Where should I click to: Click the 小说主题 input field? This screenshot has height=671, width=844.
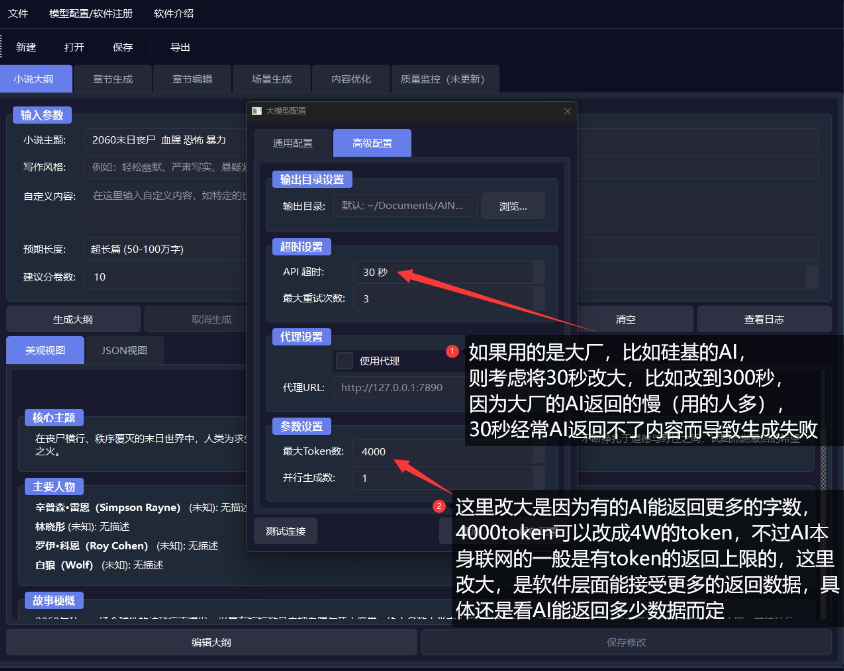click(451, 140)
